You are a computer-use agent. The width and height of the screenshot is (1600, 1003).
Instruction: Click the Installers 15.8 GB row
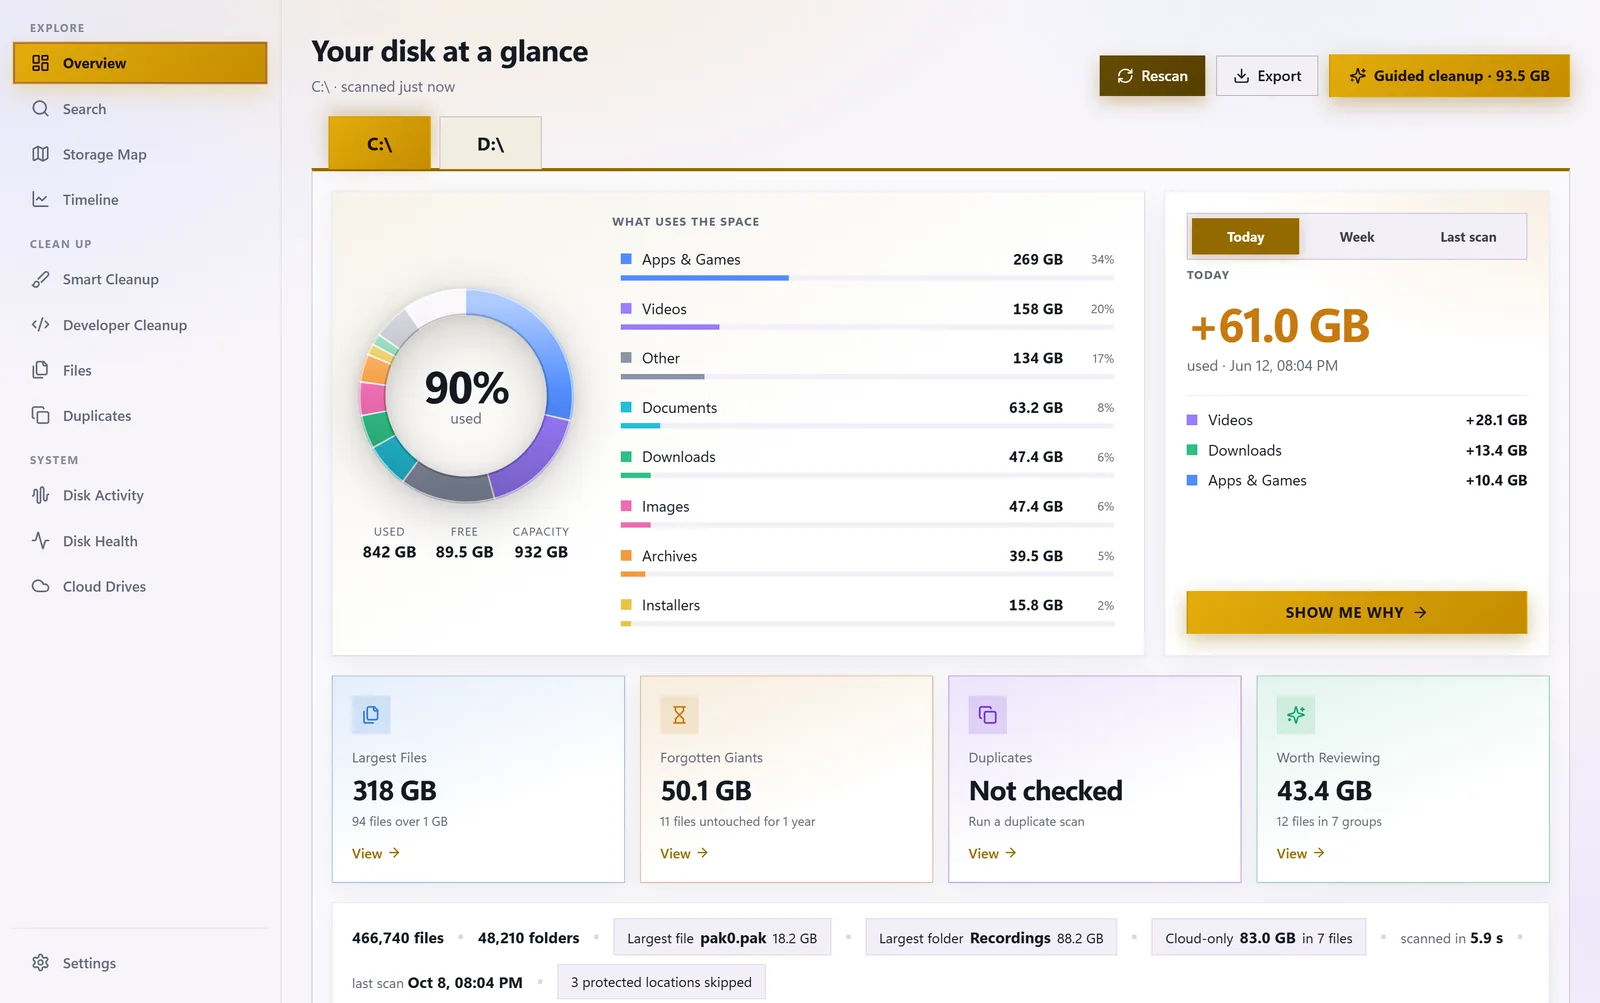[x=867, y=611]
